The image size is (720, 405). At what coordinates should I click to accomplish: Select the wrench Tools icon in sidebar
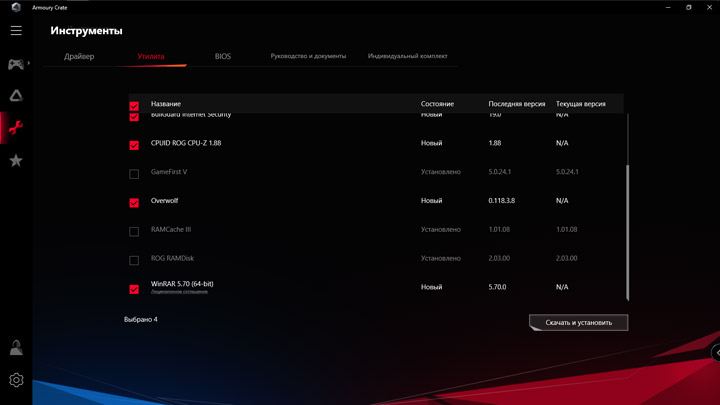pyautogui.click(x=16, y=128)
